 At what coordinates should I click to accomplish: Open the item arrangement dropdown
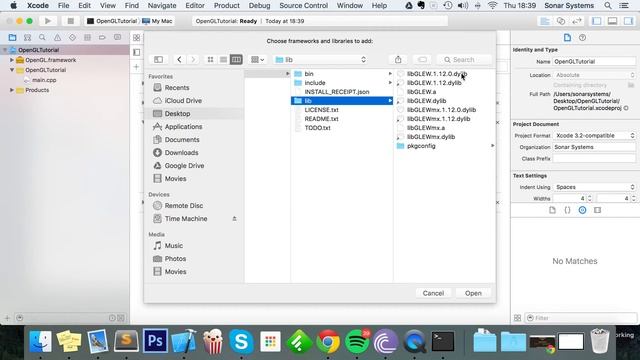pyautogui.click(x=258, y=60)
